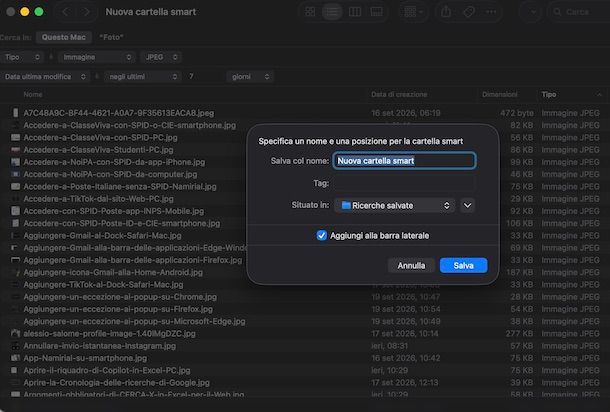Select Accedere-a-NoiPA-con-SPID-da-computer.jpg

(110, 174)
